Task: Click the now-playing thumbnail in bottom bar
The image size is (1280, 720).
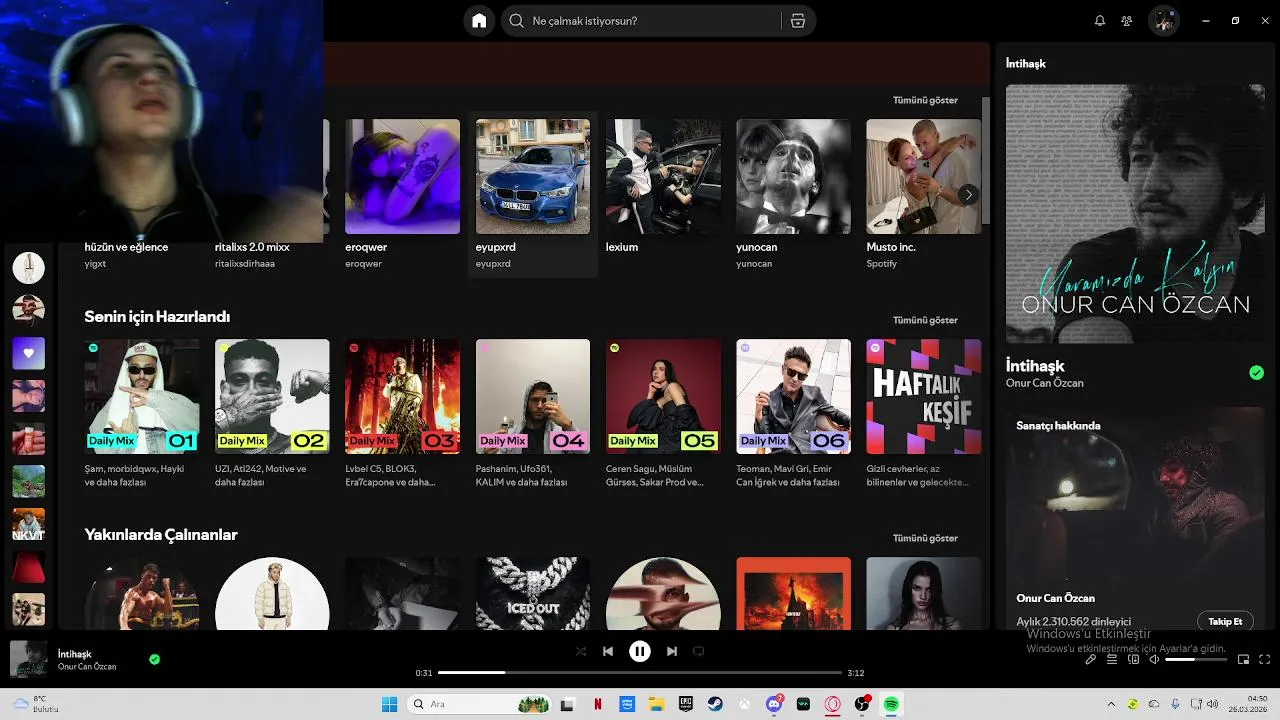Action: tap(28, 659)
